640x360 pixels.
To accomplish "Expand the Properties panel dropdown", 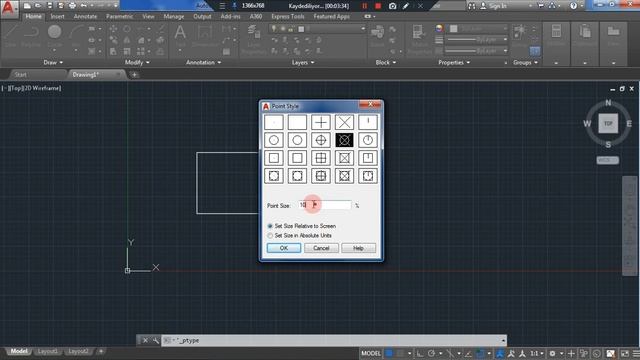I will click(454, 62).
